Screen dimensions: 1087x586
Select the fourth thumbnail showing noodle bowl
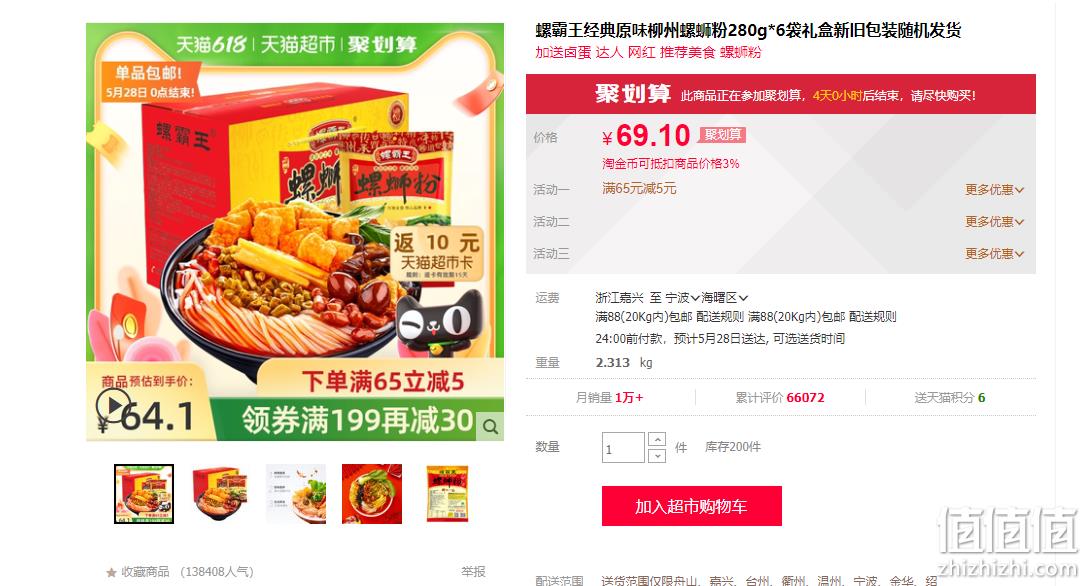[x=372, y=494]
